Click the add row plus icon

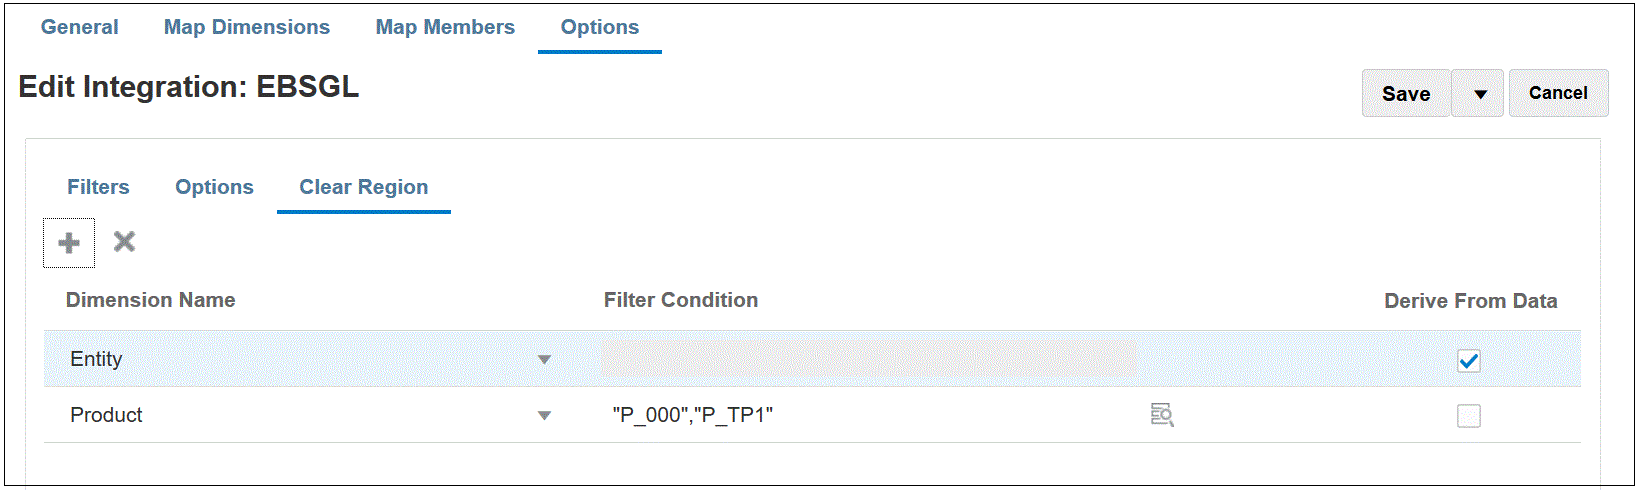(x=69, y=243)
